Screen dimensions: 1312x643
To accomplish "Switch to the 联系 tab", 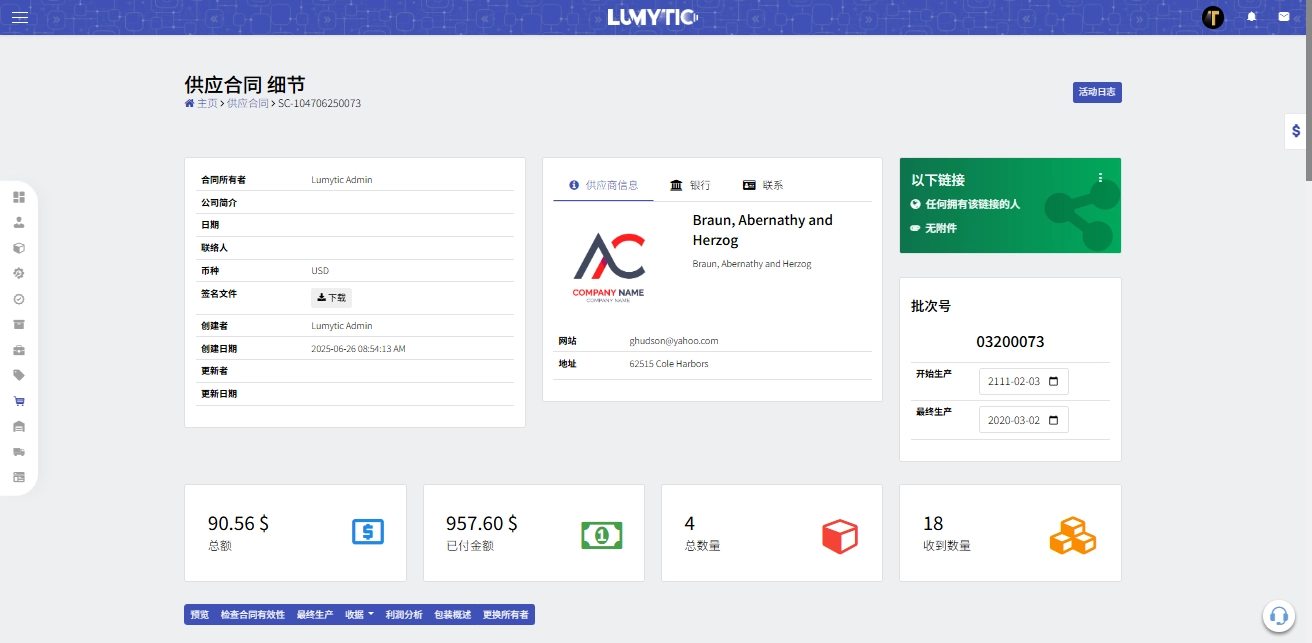I will 763,185.
